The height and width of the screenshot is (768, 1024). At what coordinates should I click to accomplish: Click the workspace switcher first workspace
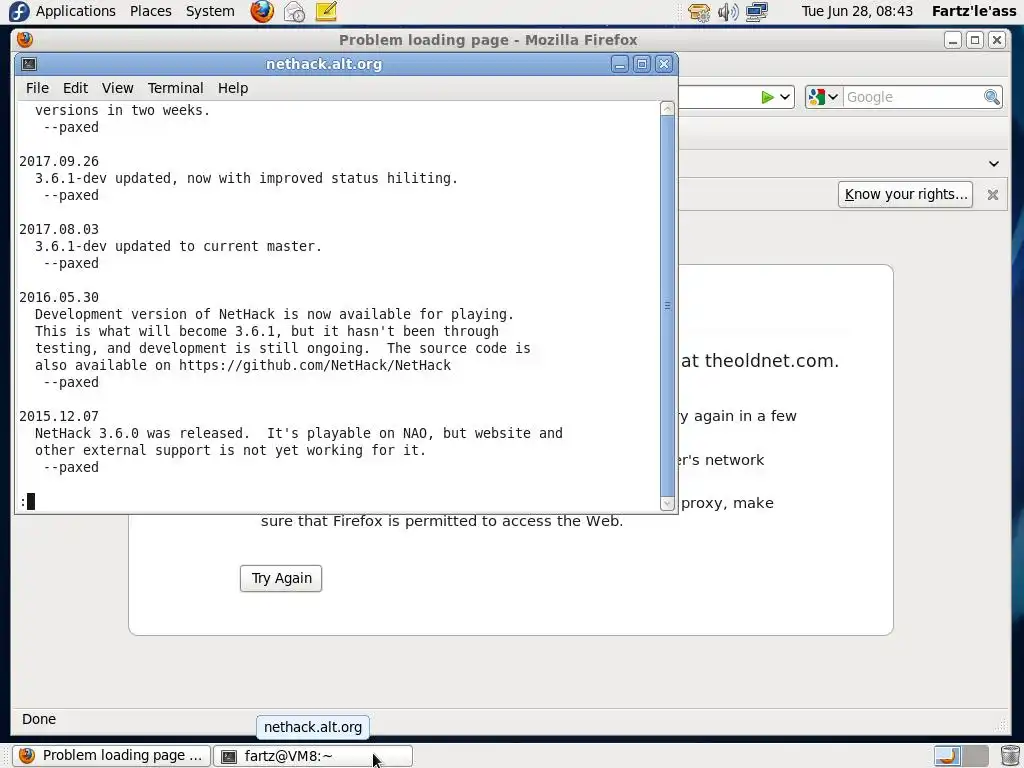pyautogui.click(x=947, y=756)
